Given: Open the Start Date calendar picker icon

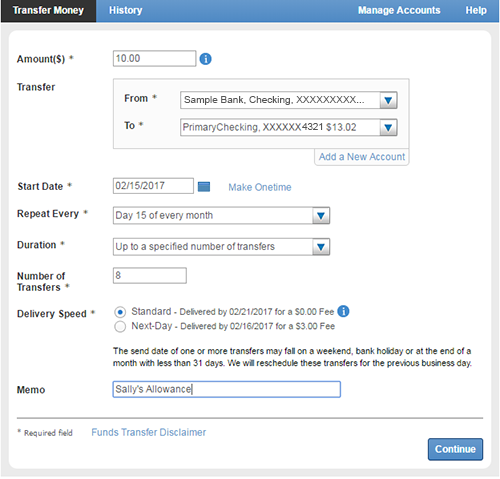Looking at the screenshot, I should pyautogui.click(x=204, y=187).
